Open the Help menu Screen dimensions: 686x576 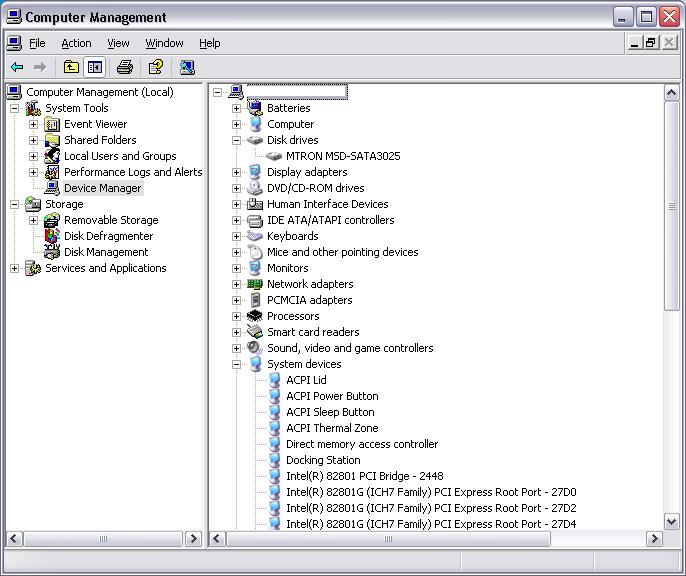pyautogui.click(x=210, y=43)
